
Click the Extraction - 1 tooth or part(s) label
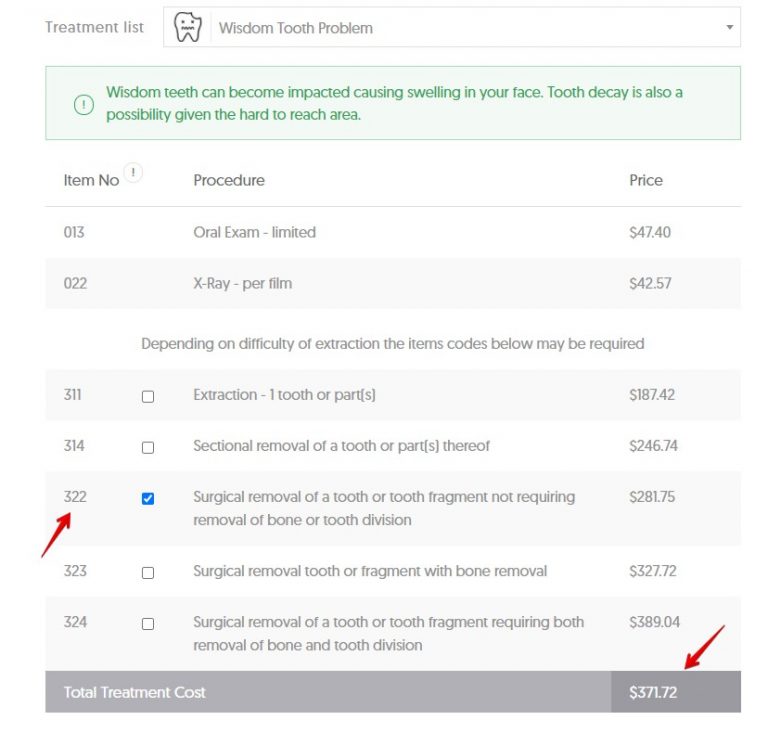(x=284, y=395)
